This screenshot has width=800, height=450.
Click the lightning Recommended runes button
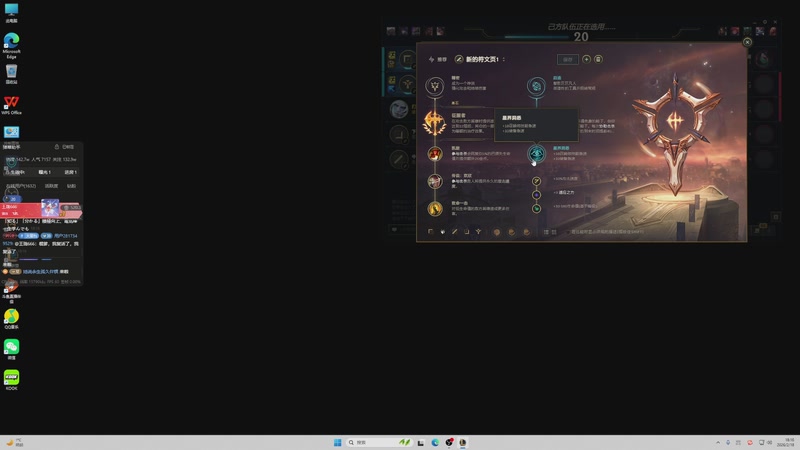(437, 60)
